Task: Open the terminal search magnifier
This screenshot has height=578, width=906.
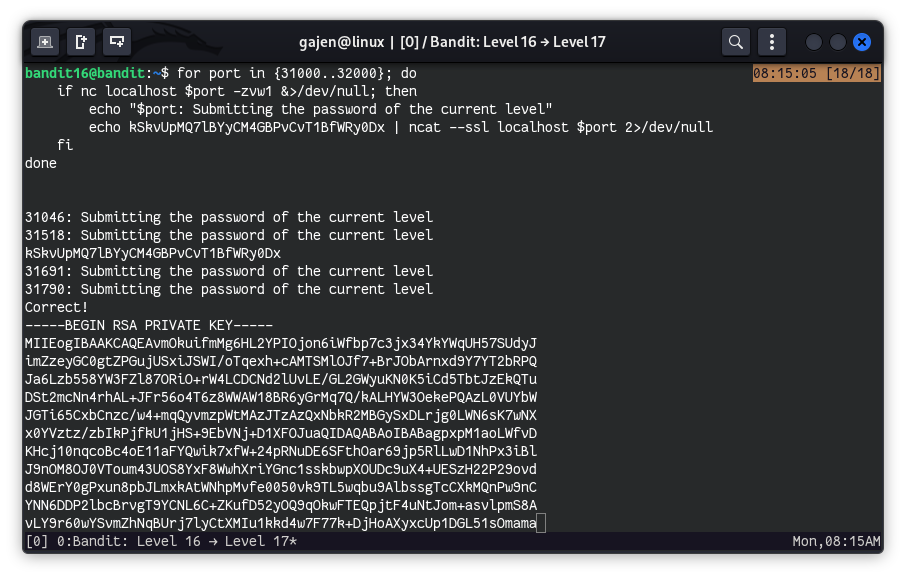Action: tap(736, 42)
